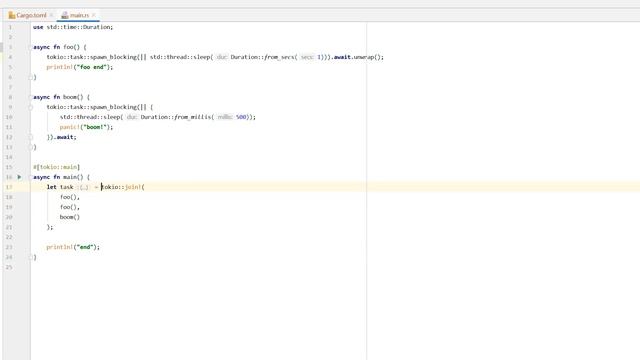Click the 'task' variable name on line 17
The height and width of the screenshot is (360, 640).
pyautogui.click(x=67, y=187)
